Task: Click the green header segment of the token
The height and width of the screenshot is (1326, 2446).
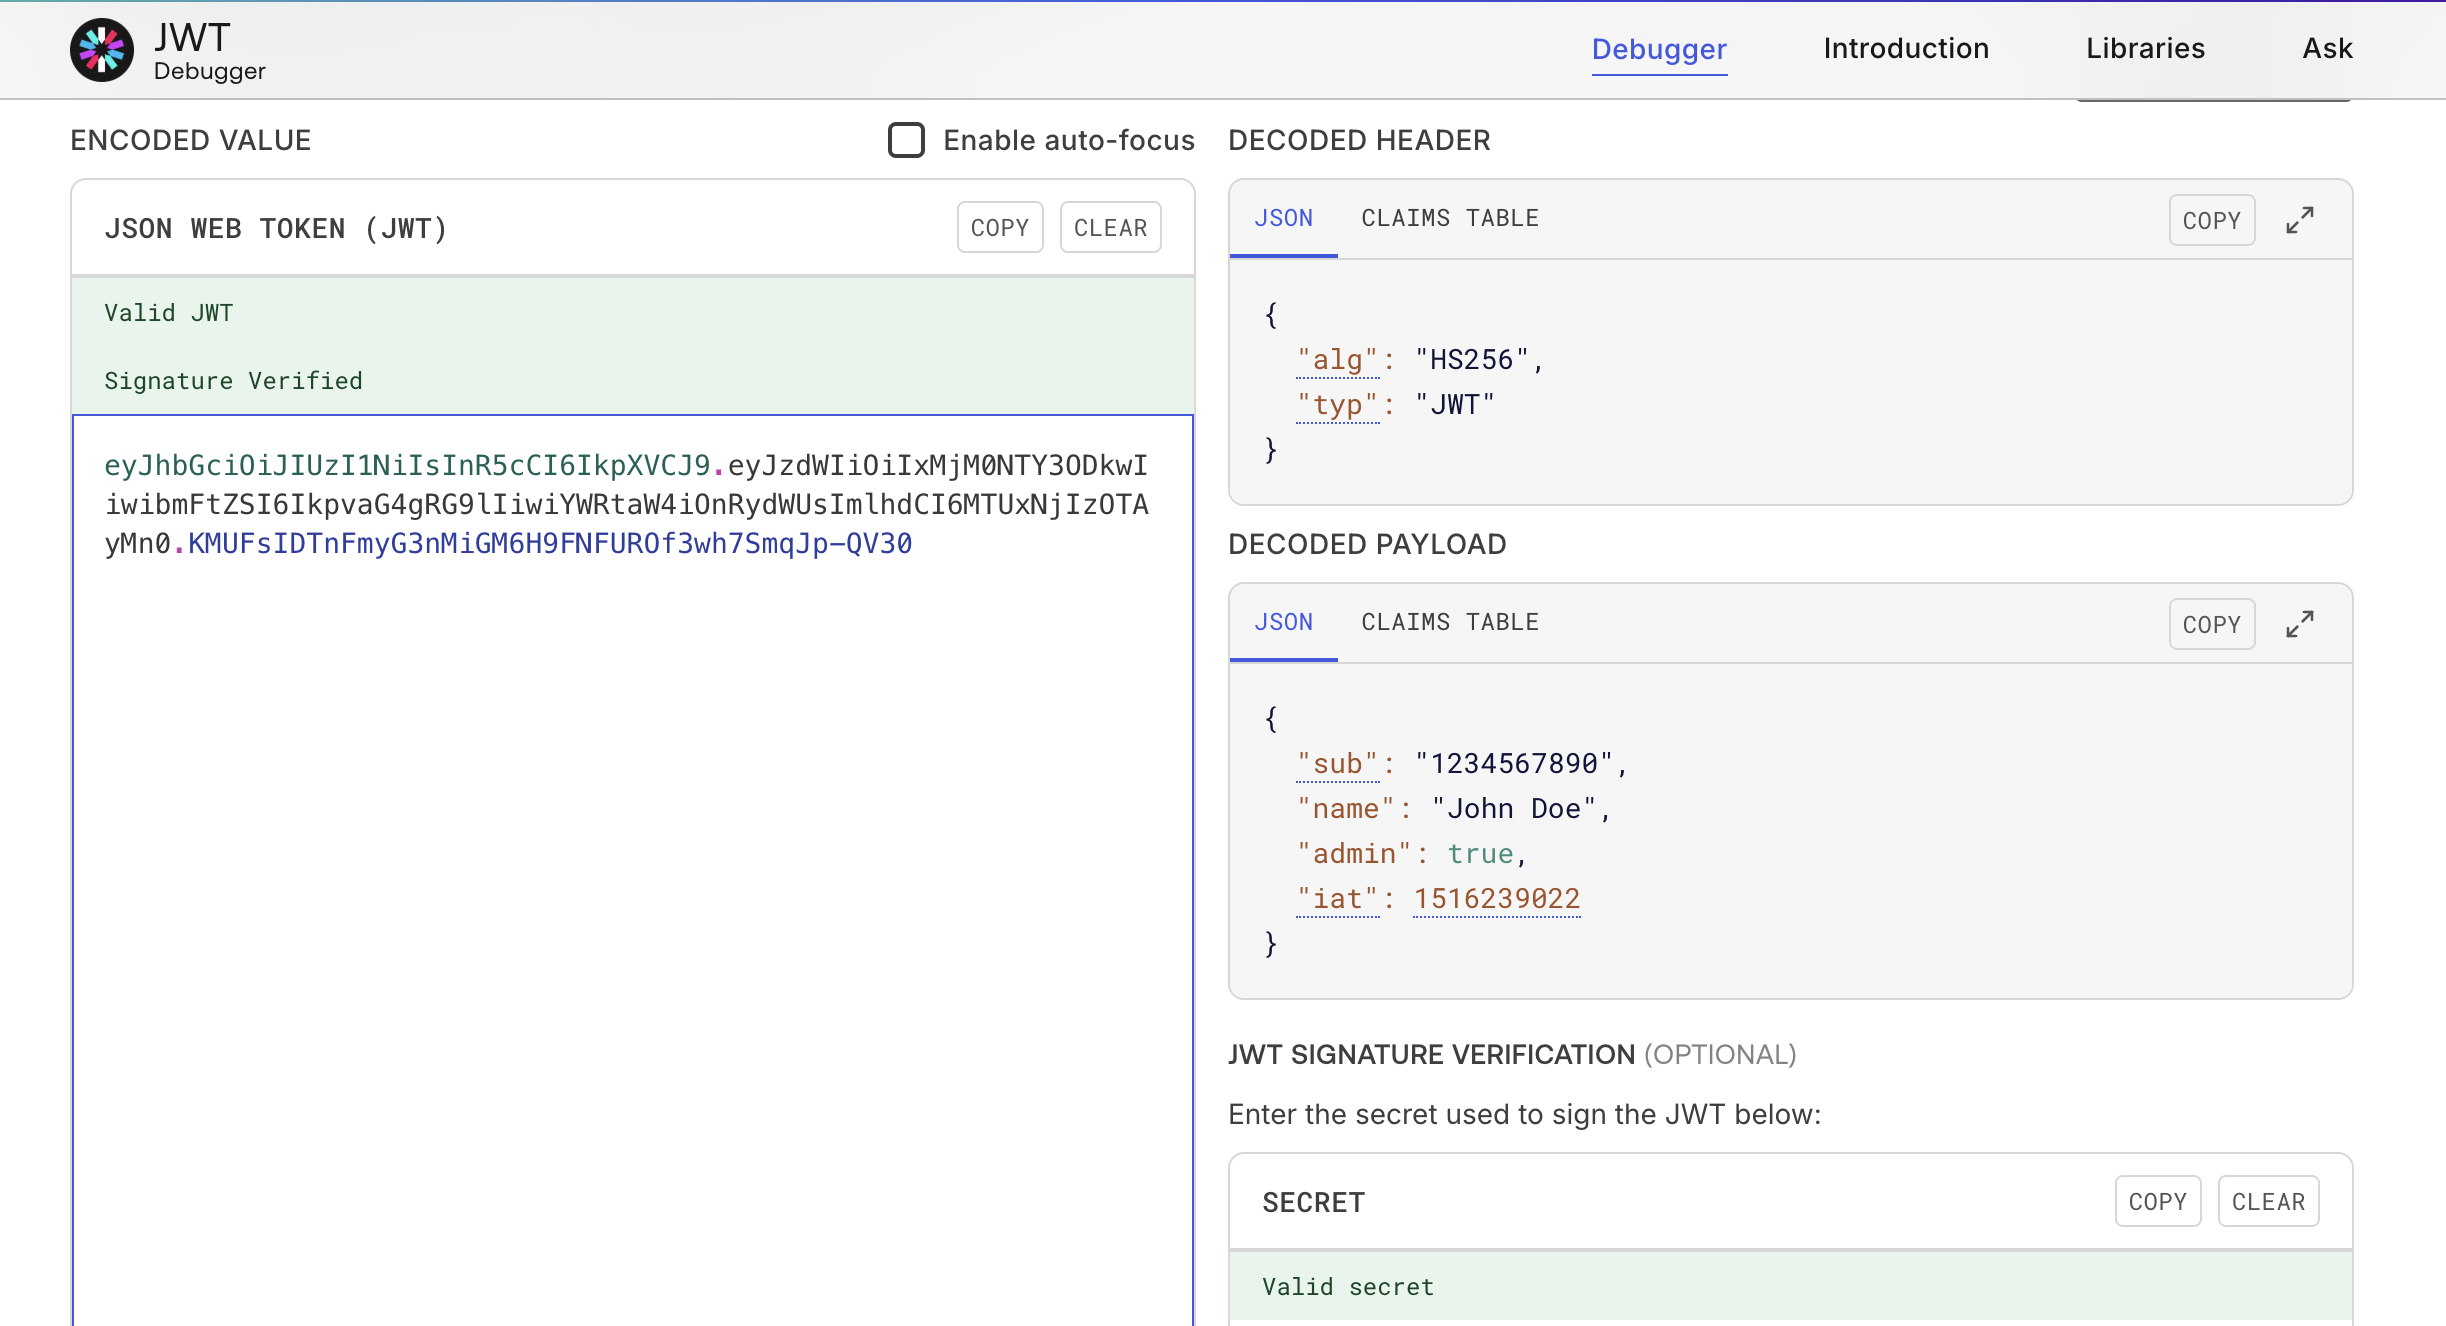Action: (x=407, y=466)
